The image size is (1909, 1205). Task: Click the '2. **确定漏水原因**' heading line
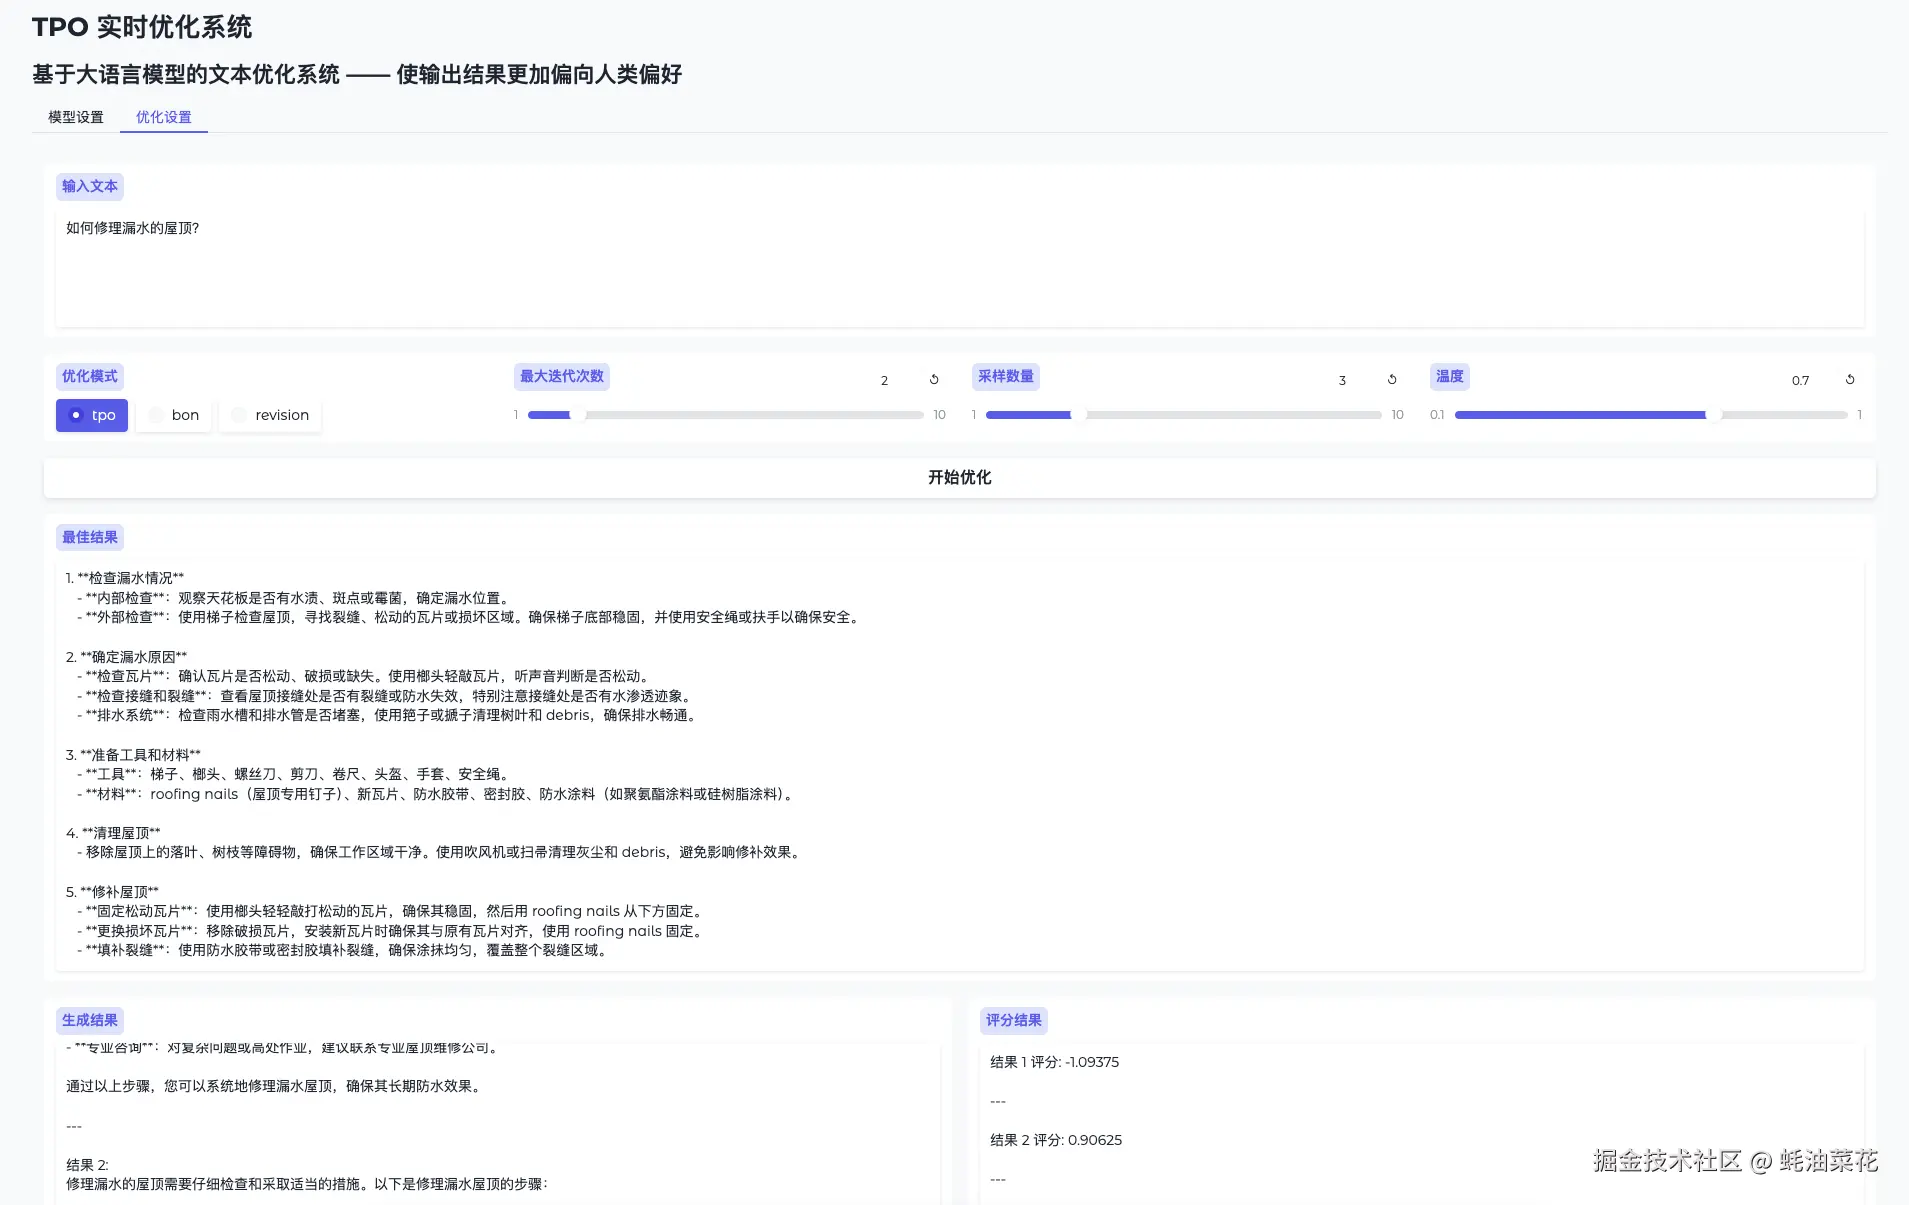click(126, 657)
